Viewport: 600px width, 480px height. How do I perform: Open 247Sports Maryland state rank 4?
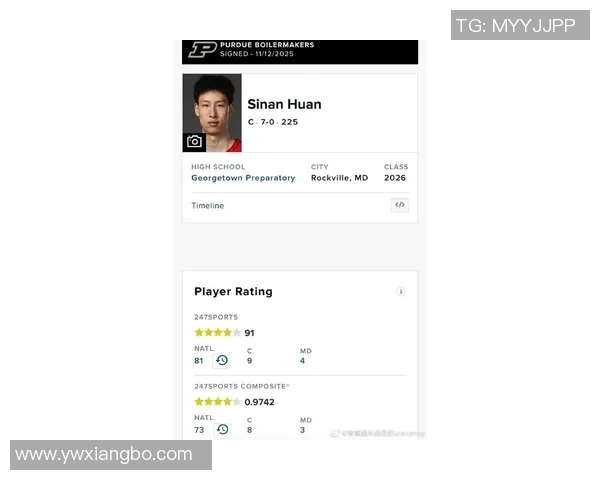coord(302,361)
